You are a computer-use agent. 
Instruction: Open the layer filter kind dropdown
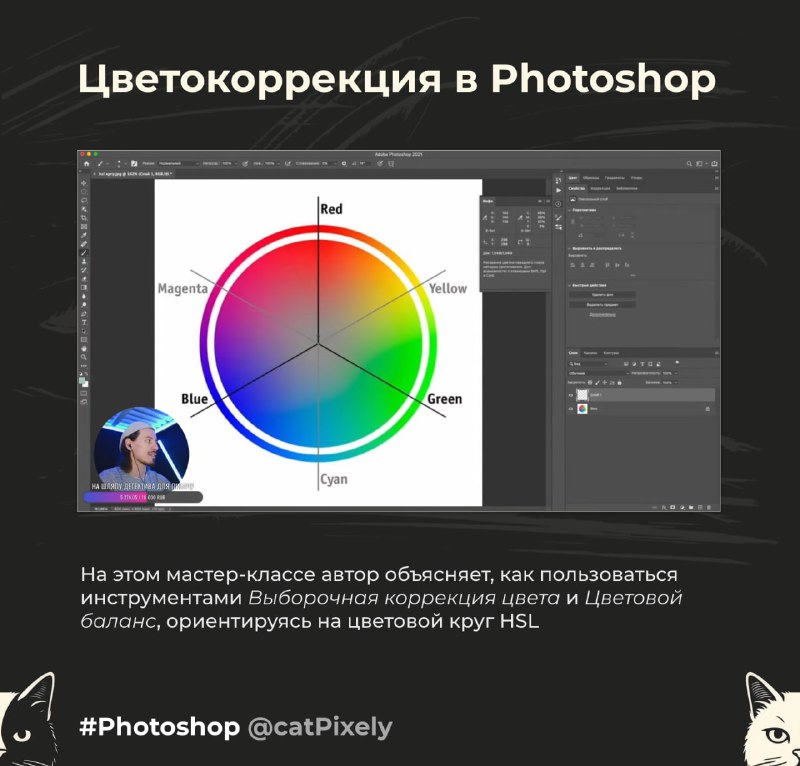point(588,364)
